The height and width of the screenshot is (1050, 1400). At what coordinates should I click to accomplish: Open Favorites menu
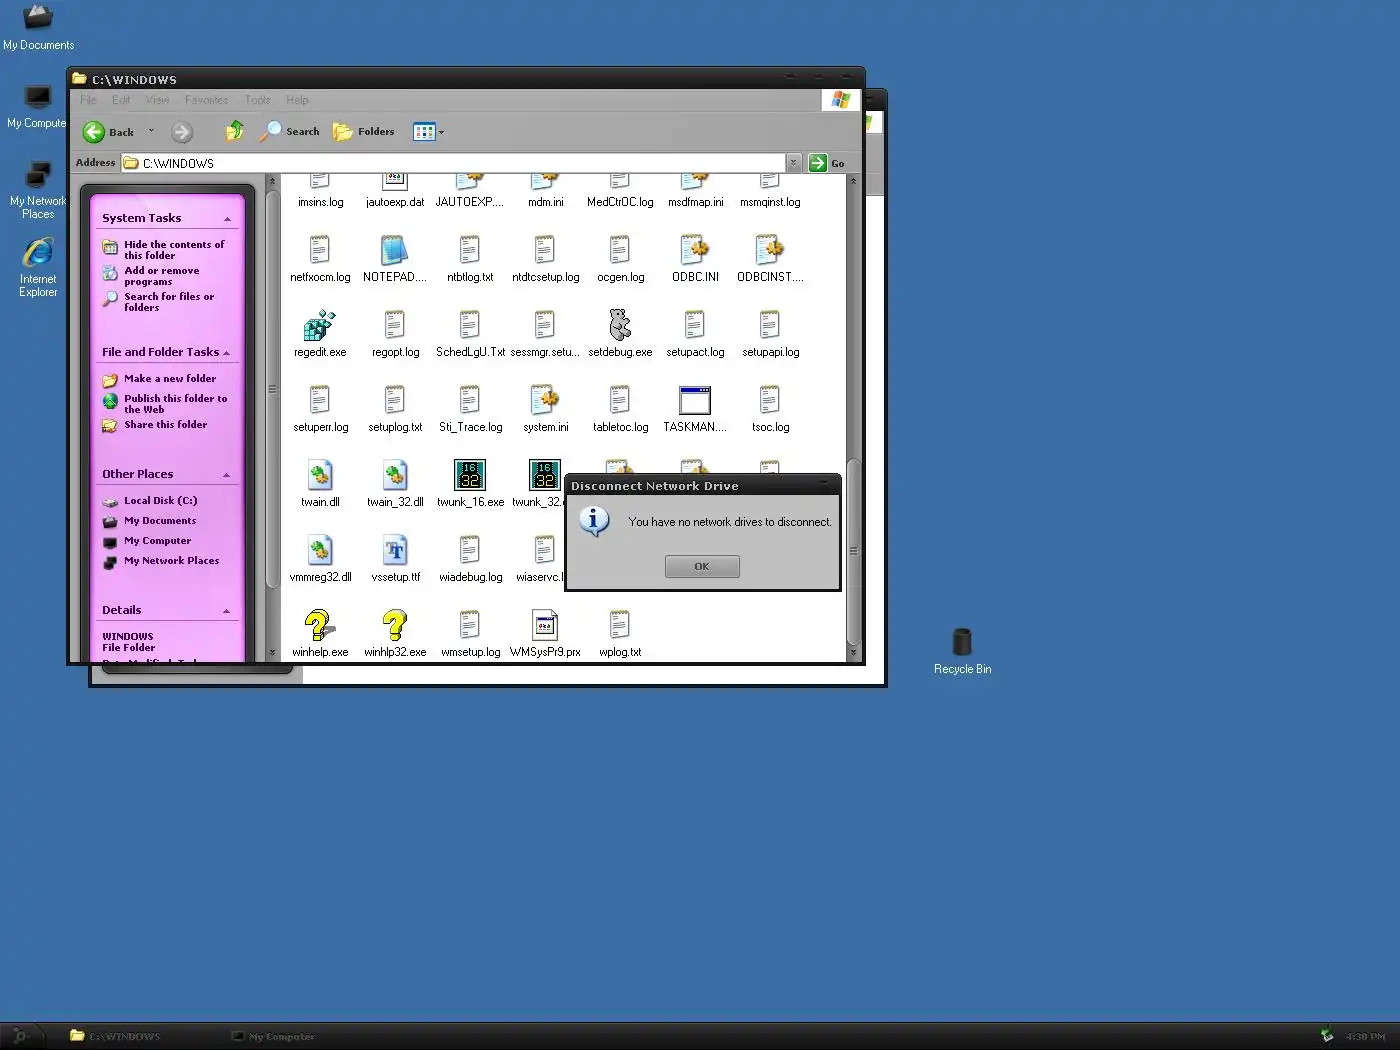(206, 100)
